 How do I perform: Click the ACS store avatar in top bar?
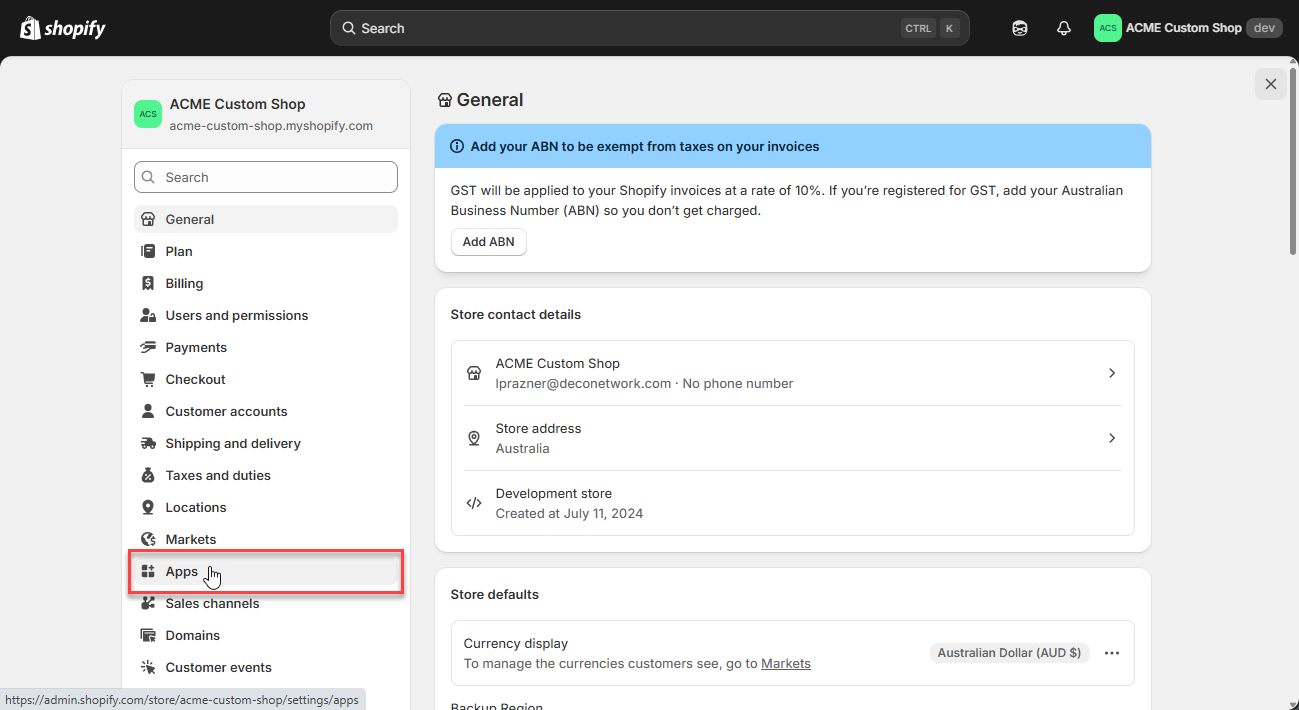1107,28
